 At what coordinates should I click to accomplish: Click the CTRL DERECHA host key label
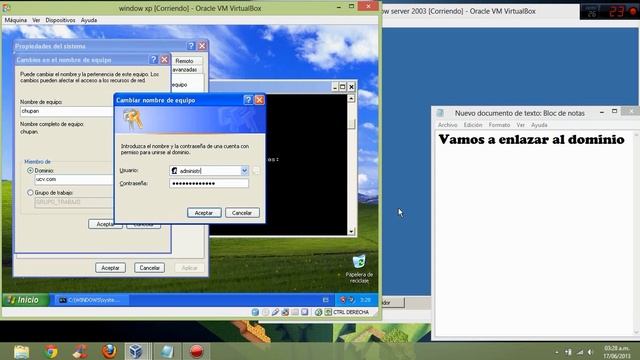pyautogui.click(x=351, y=312)
